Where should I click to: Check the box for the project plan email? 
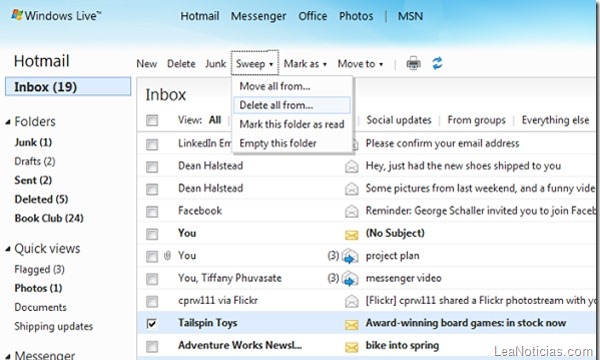tap(152, 256)
